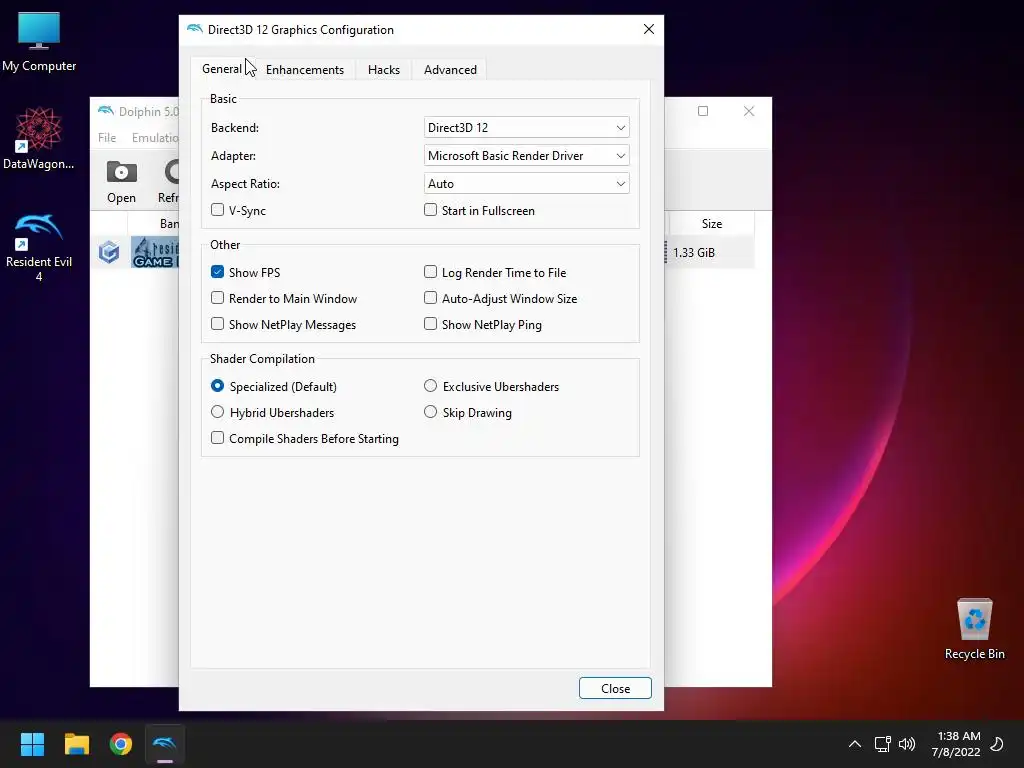The width and height of the screenshot is (1024, 768).
Task: Show hidden system tray icons
Action: pyautogui.click(x=854, y=744)
